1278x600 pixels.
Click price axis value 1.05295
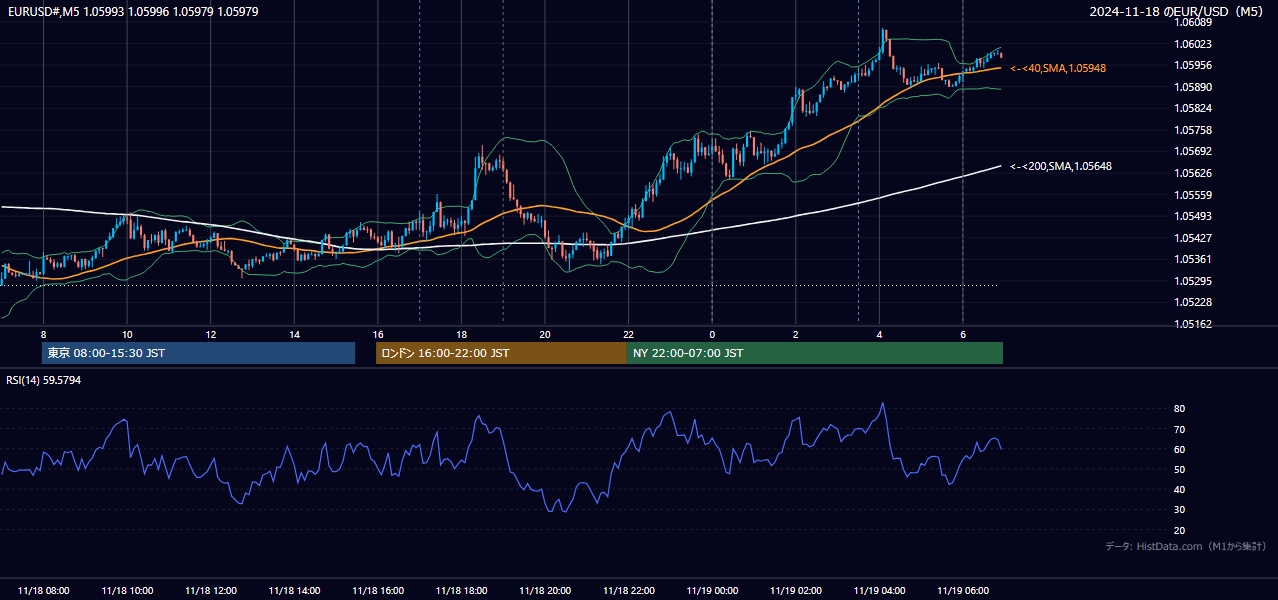(1192, 281)
